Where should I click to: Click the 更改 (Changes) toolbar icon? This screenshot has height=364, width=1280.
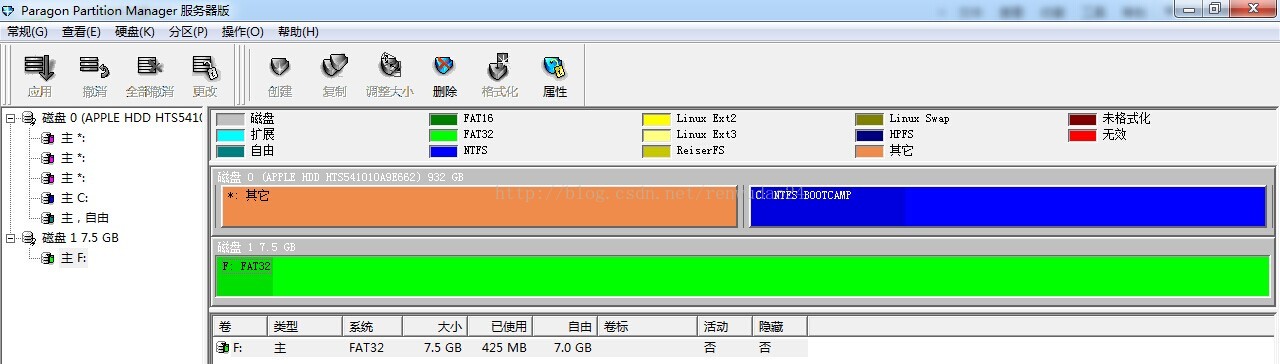pyautogui.click(x=205, y=68)
